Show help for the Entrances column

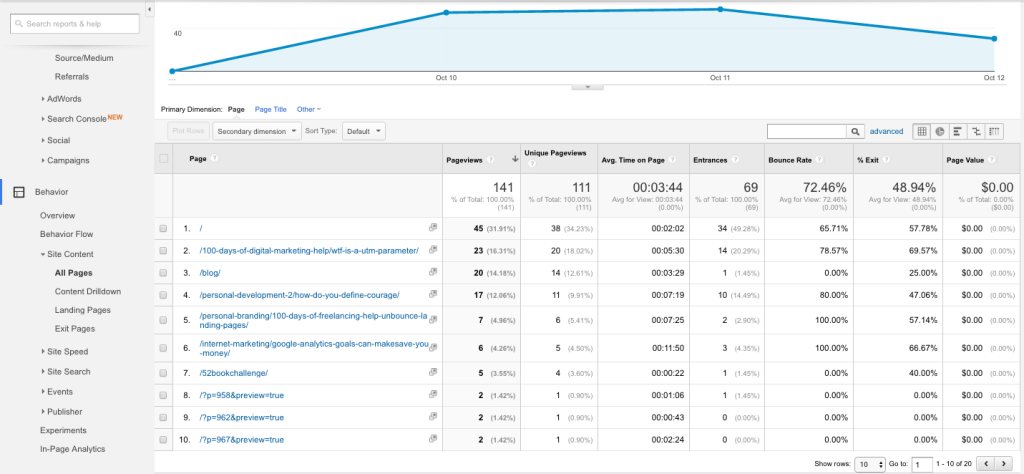735,159
